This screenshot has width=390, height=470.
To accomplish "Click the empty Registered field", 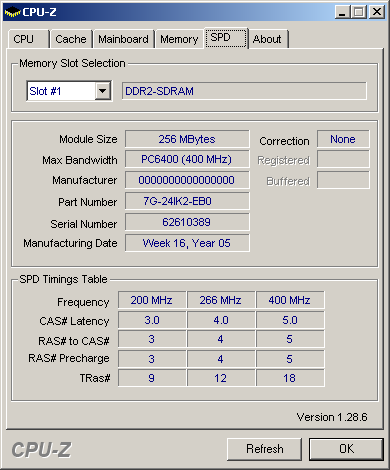I will coord(343,159).
